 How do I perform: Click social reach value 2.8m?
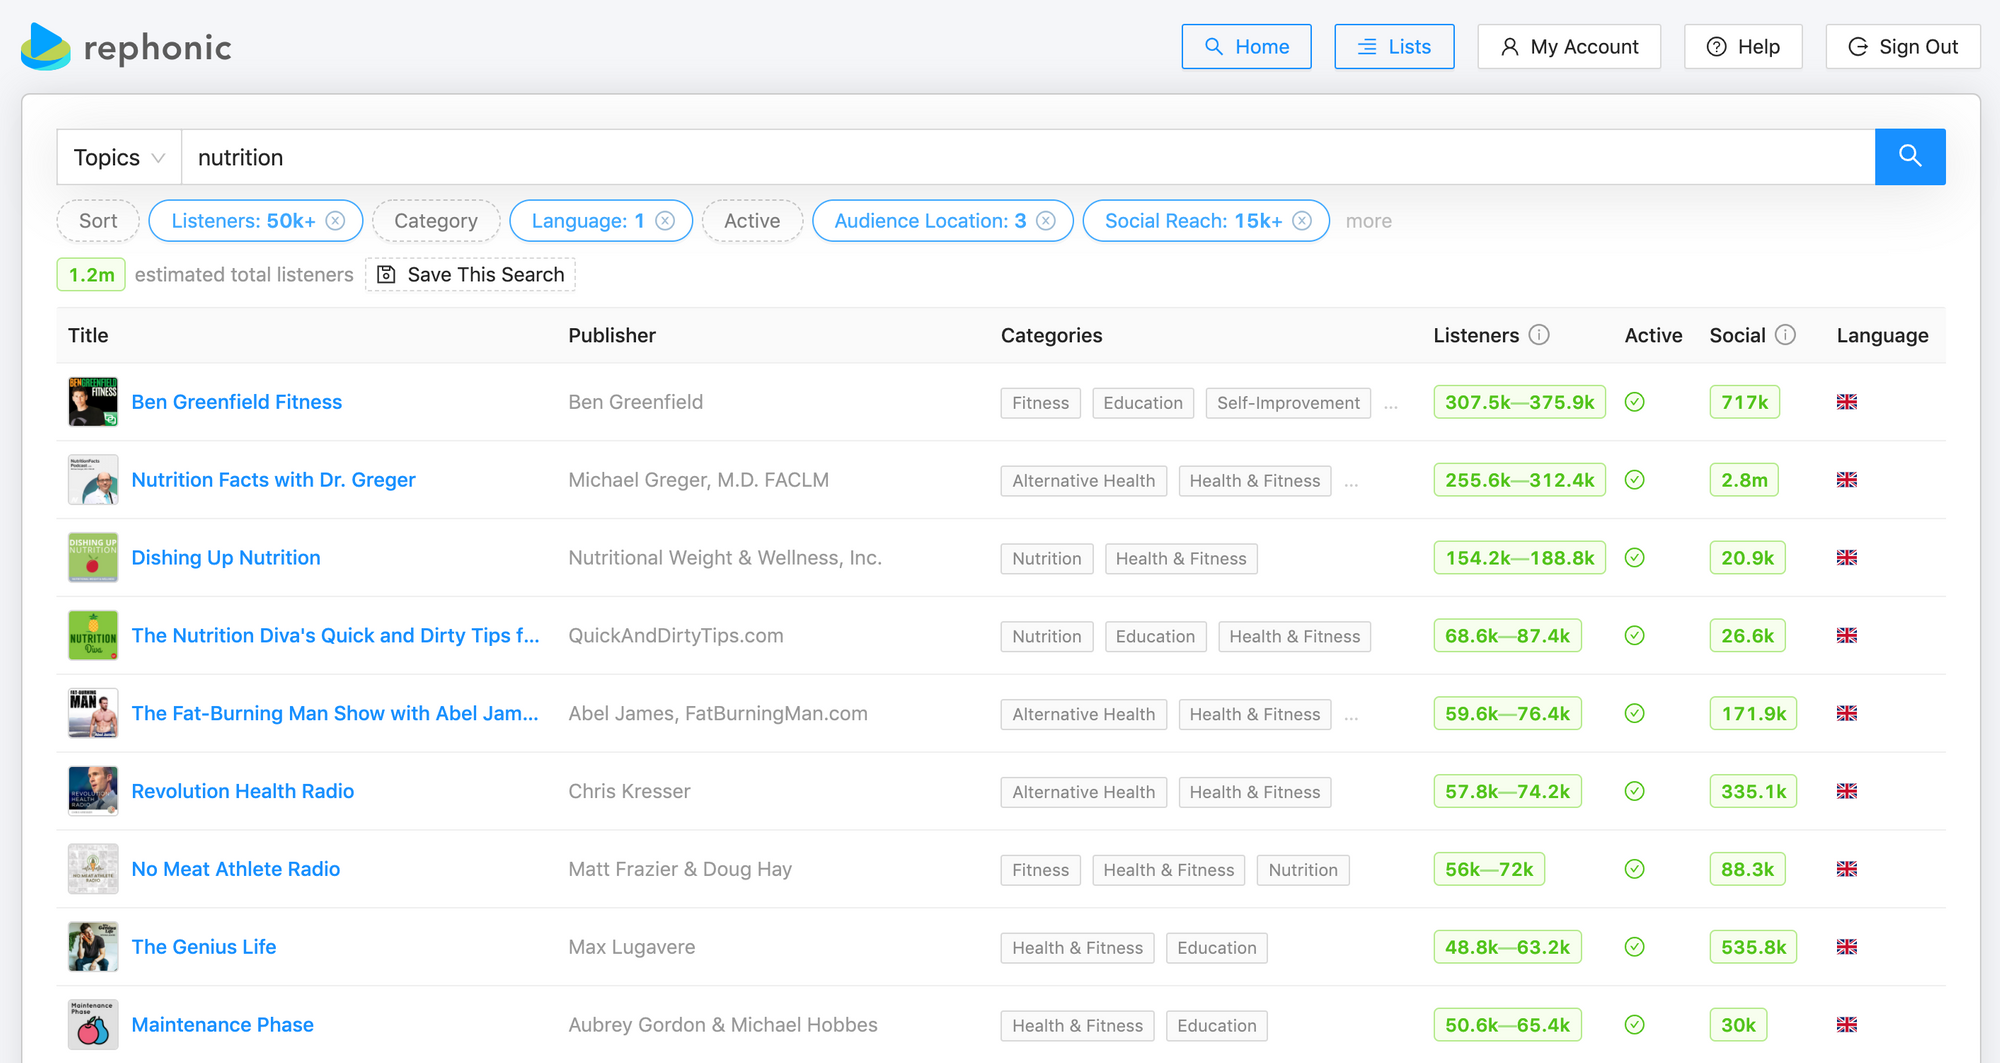pos(1745,480)
